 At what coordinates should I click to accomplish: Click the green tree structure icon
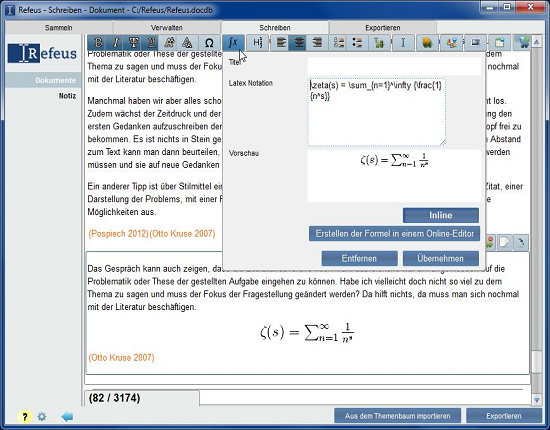tap(379, 43)
